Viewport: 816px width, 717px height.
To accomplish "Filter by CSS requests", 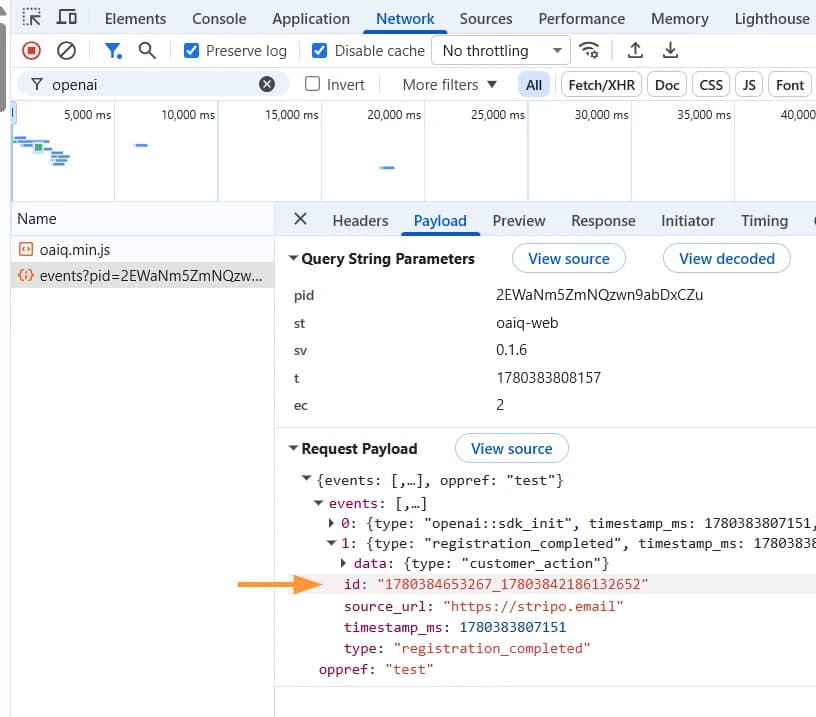I will (710, 85).
